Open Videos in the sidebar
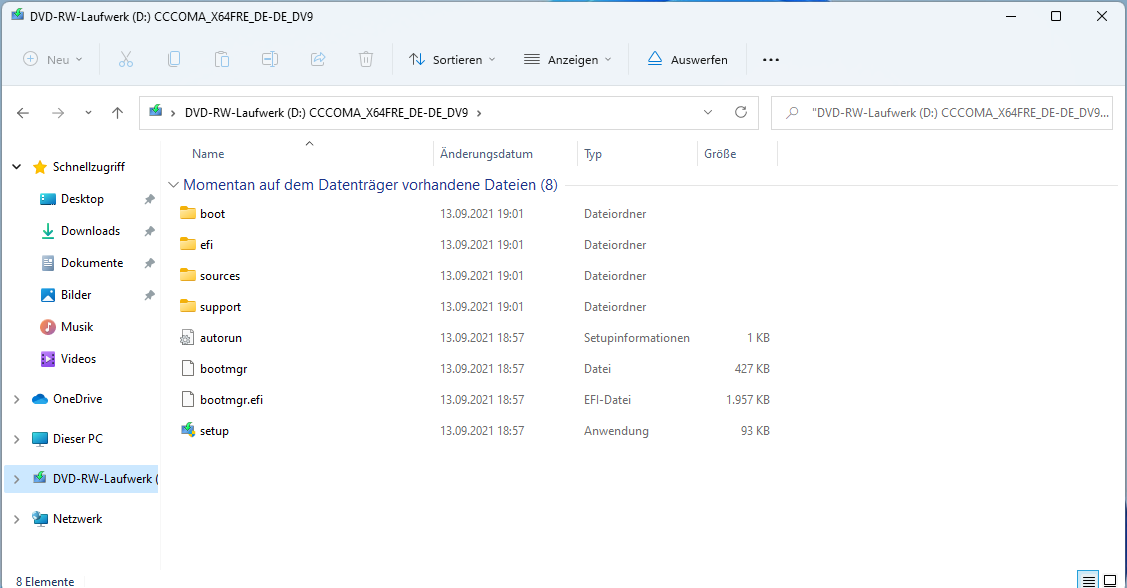 click(x=78, y=359)
